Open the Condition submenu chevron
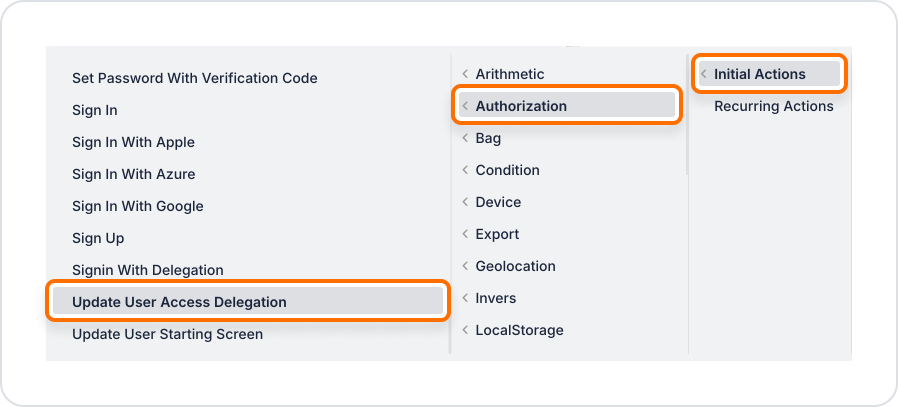Screen dimensions: 898x407 tap(465, 170)
